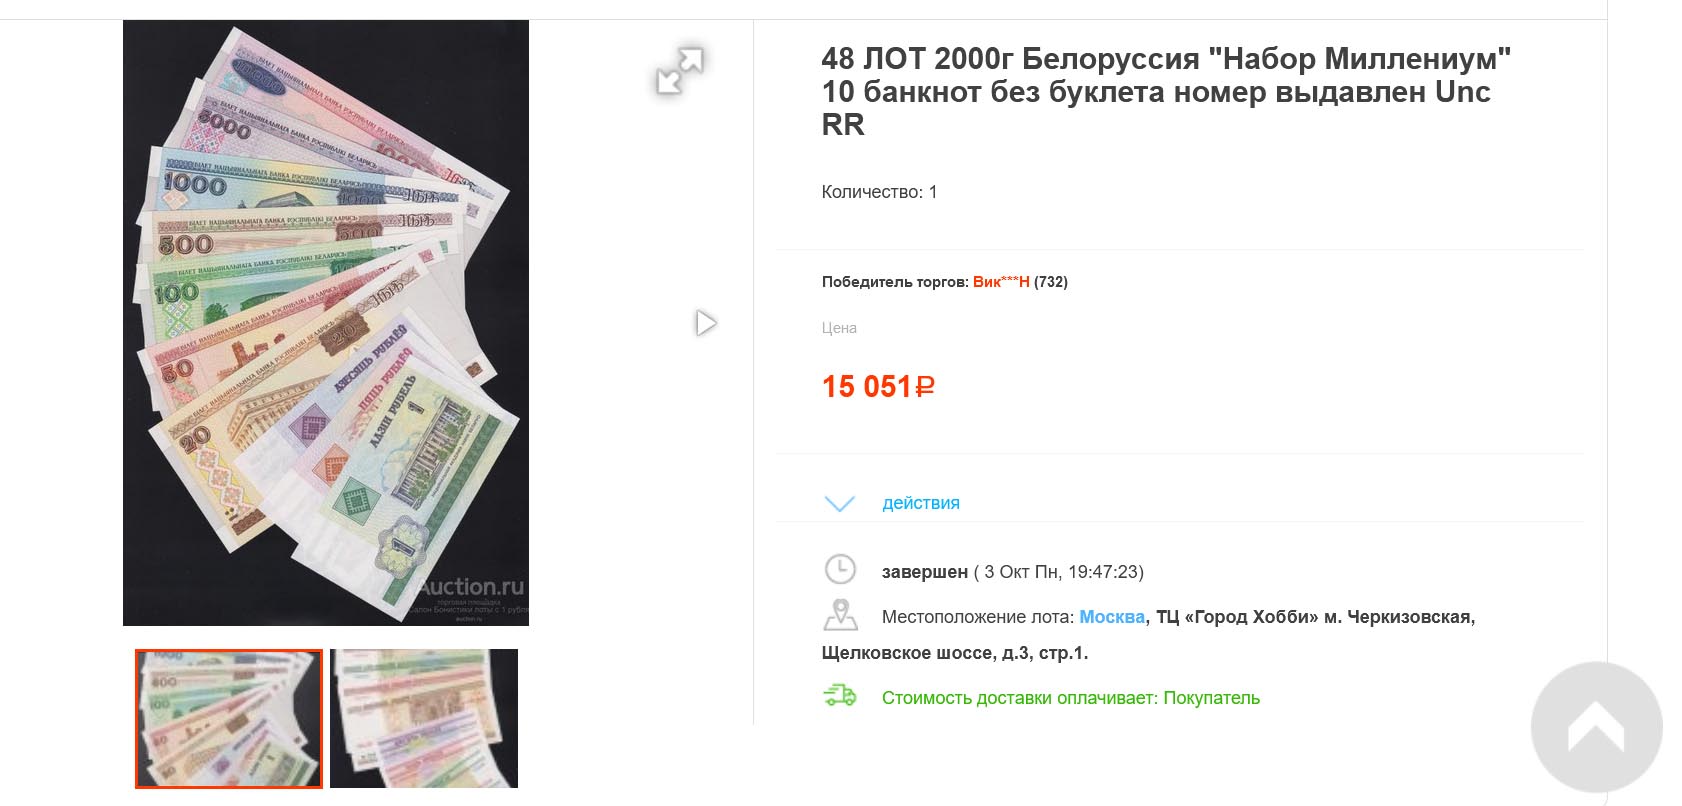
Task: Show the next lot photo with arrow
Action: 706,323
